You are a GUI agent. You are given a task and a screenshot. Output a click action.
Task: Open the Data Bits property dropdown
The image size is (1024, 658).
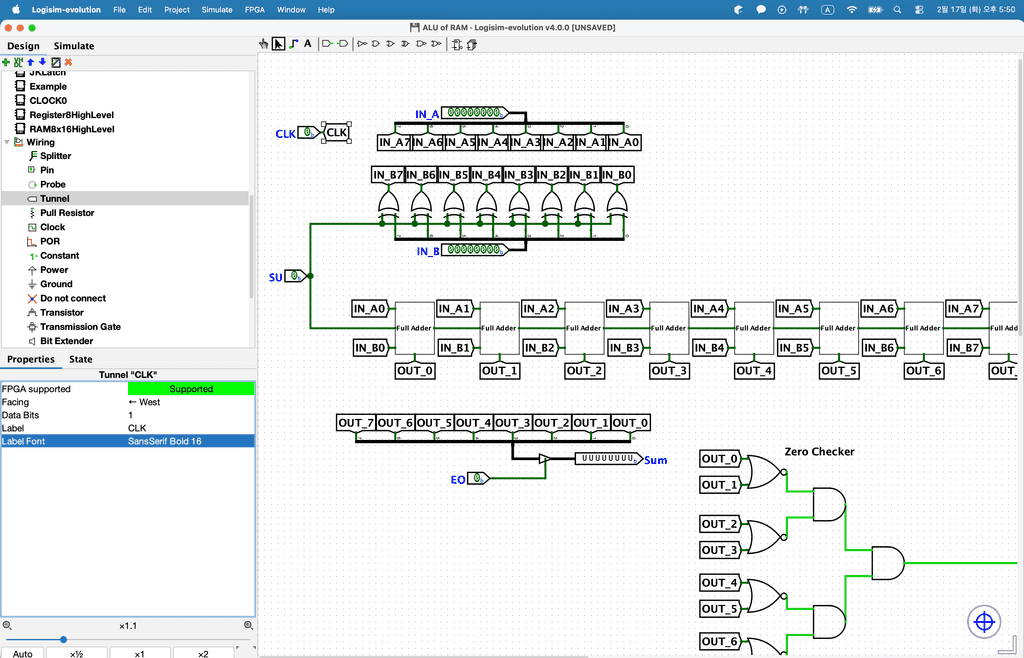190,415
